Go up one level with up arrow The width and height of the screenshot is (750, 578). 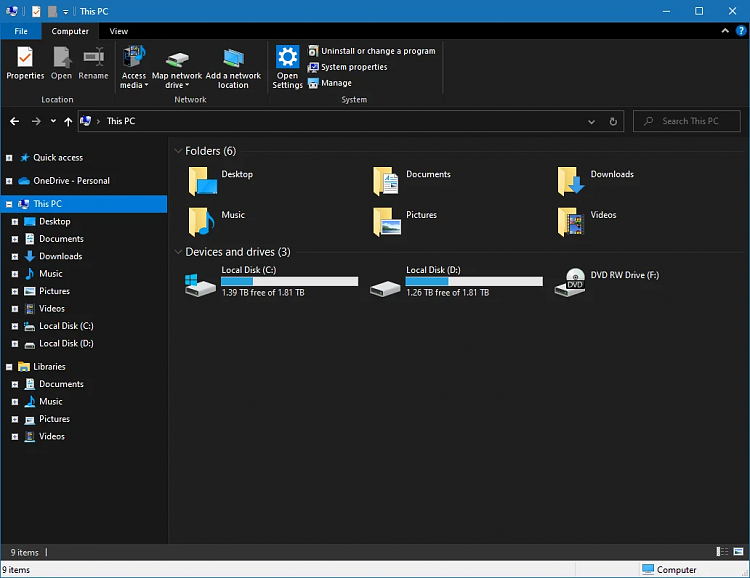coord(68,122)
